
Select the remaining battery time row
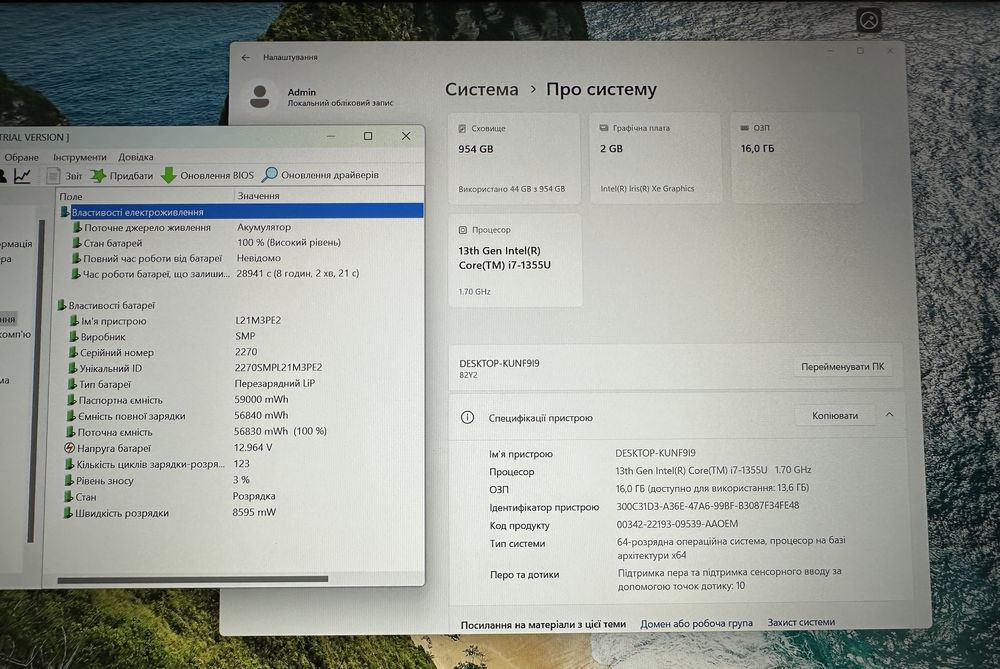pyautogui.click(x=240, y=274)
